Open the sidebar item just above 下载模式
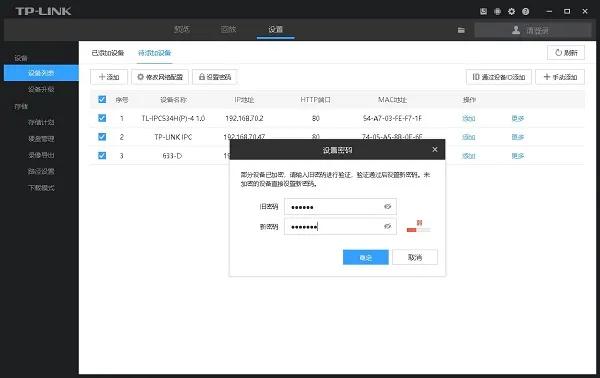Image resolution: width=600 pixels, height=378 pixels. tap(41, 171)
